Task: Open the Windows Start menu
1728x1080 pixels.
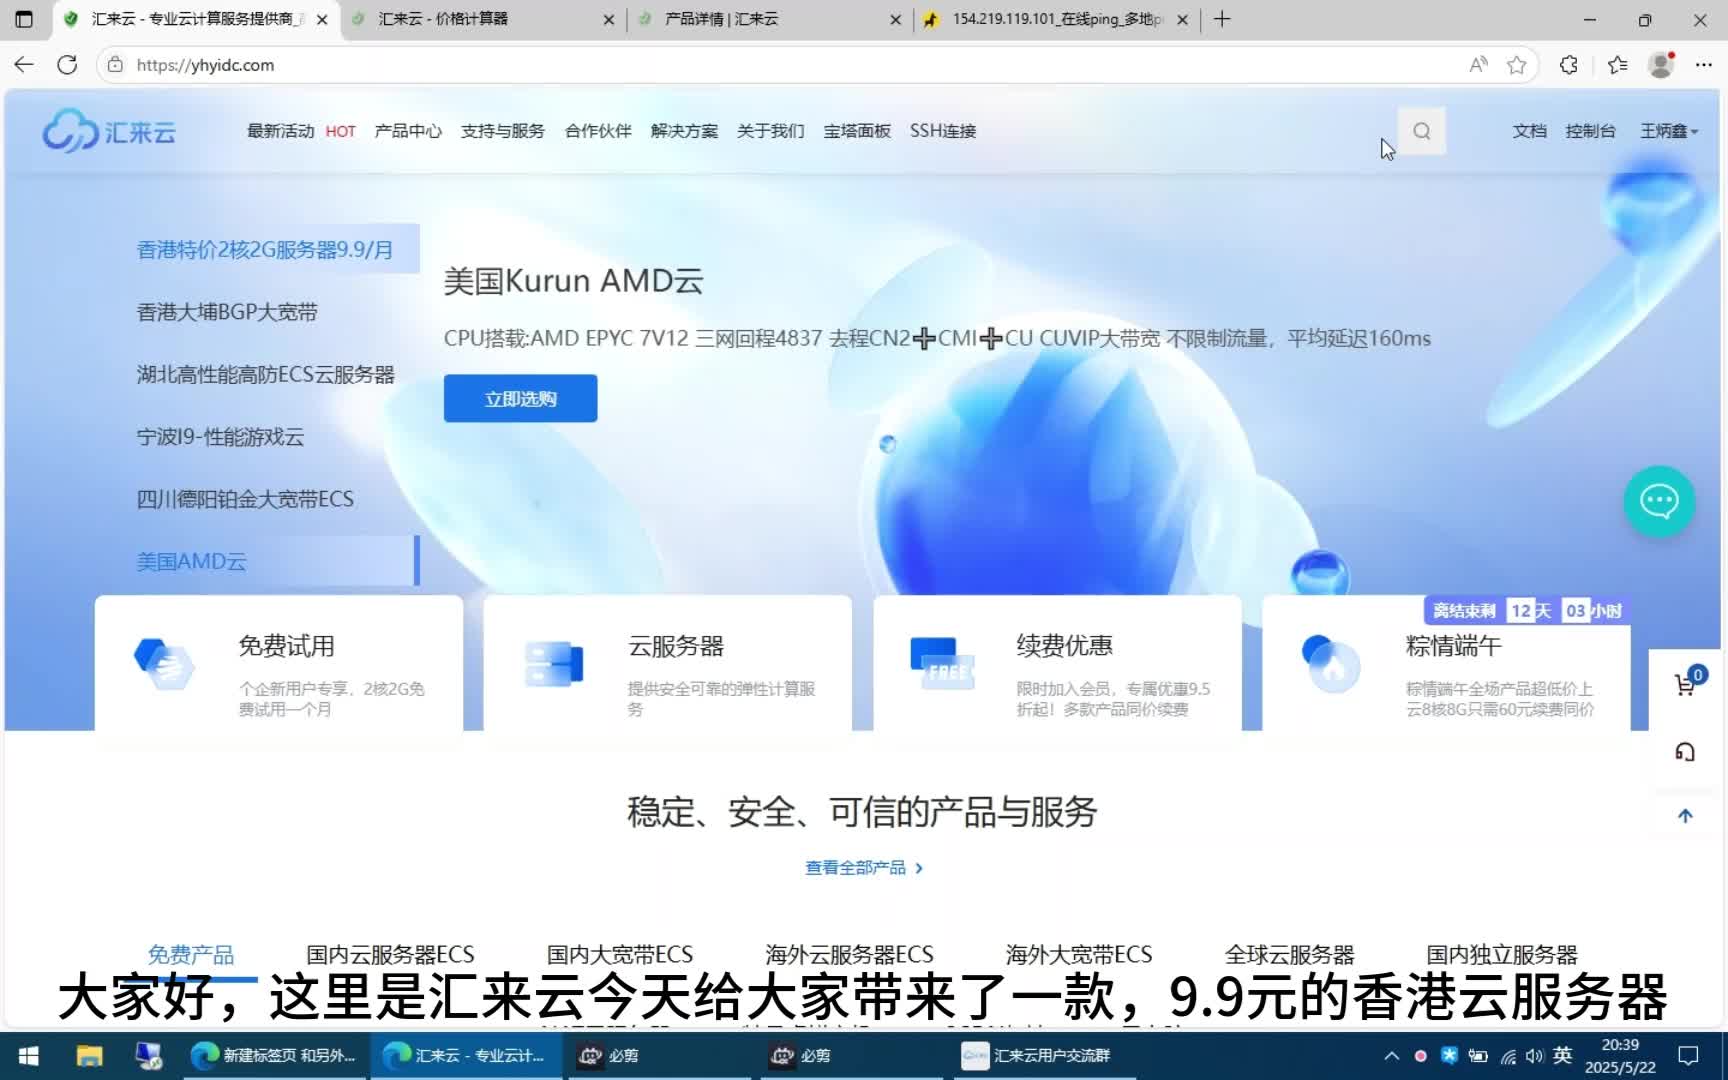Action: [x=28, y=1056]
